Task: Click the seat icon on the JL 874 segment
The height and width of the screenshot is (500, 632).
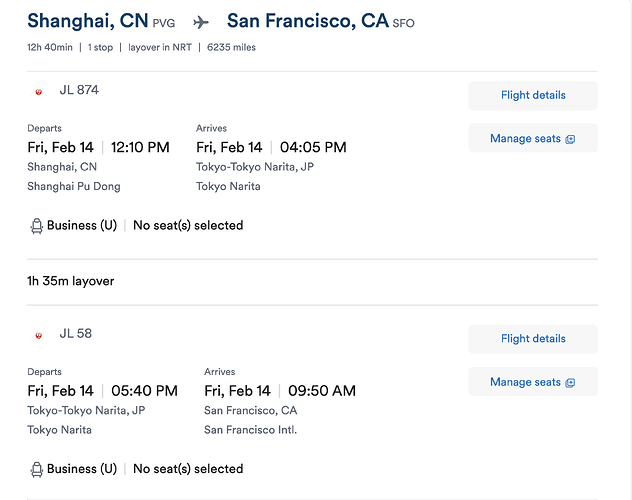Action: (36, 226)
